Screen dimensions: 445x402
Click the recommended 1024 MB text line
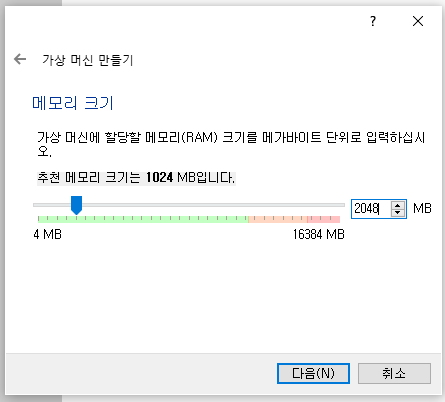click(x=136, y=178)
